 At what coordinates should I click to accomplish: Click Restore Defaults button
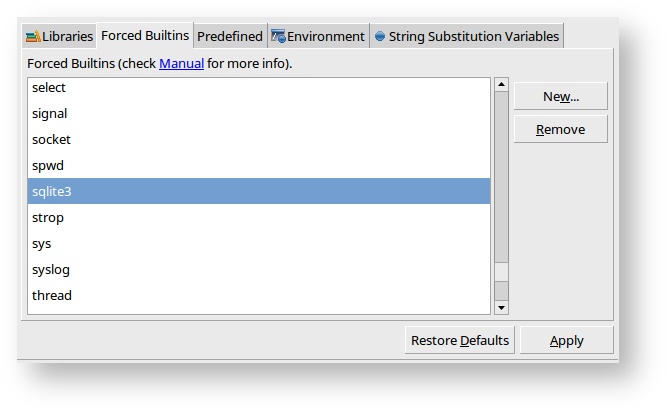point(460,341)
